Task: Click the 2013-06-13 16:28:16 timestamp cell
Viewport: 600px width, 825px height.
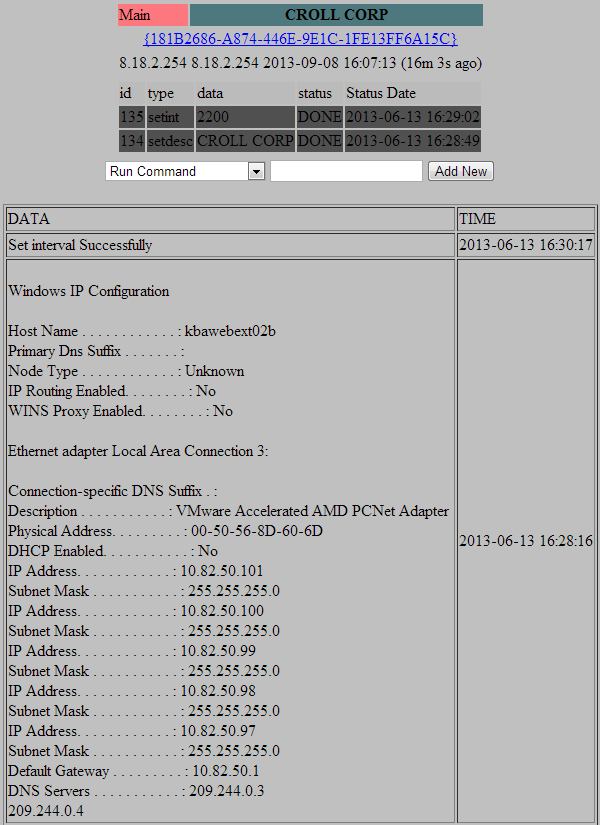Action: (525, 541)
